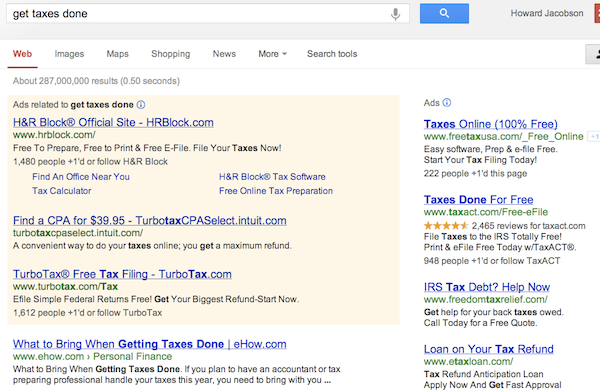Open H&R Block Official Site ad link
Screen dimensions: 600x392
point(113,122)
